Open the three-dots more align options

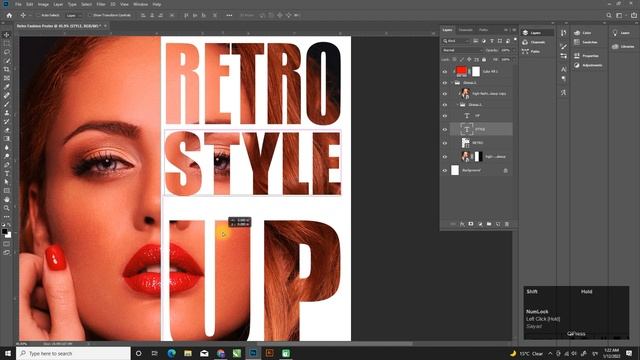(229, 16)
